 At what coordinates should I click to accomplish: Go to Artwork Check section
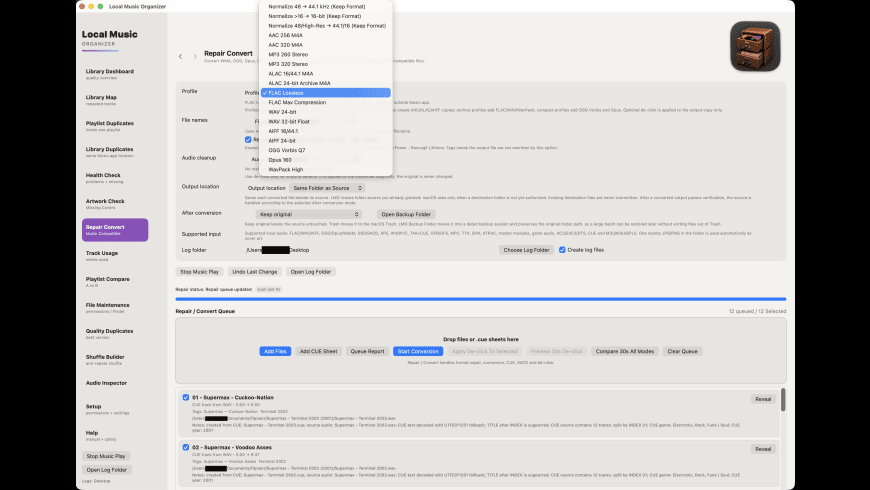pos(115,204)
